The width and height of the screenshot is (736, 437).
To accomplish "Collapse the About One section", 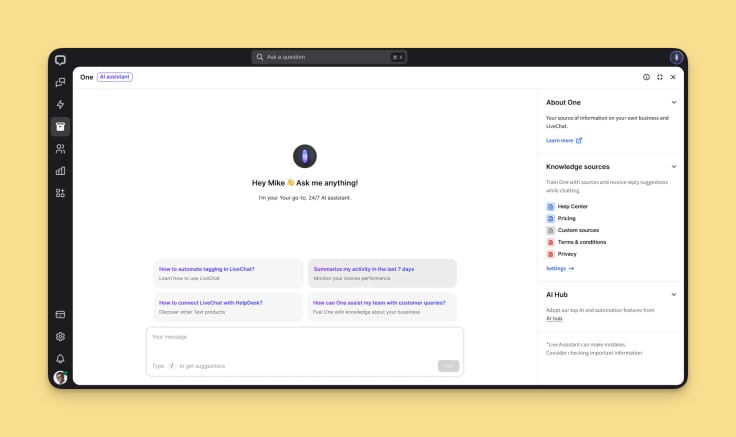I will click(x=673, y=102).
